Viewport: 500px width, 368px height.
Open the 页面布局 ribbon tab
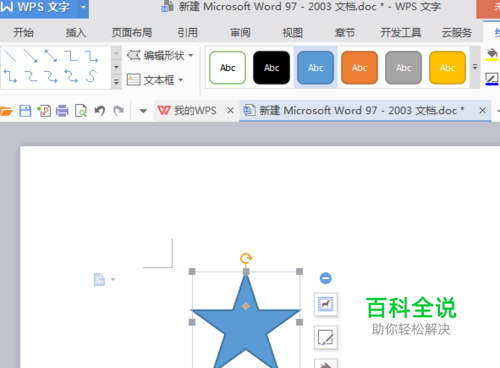click(132, 33)
